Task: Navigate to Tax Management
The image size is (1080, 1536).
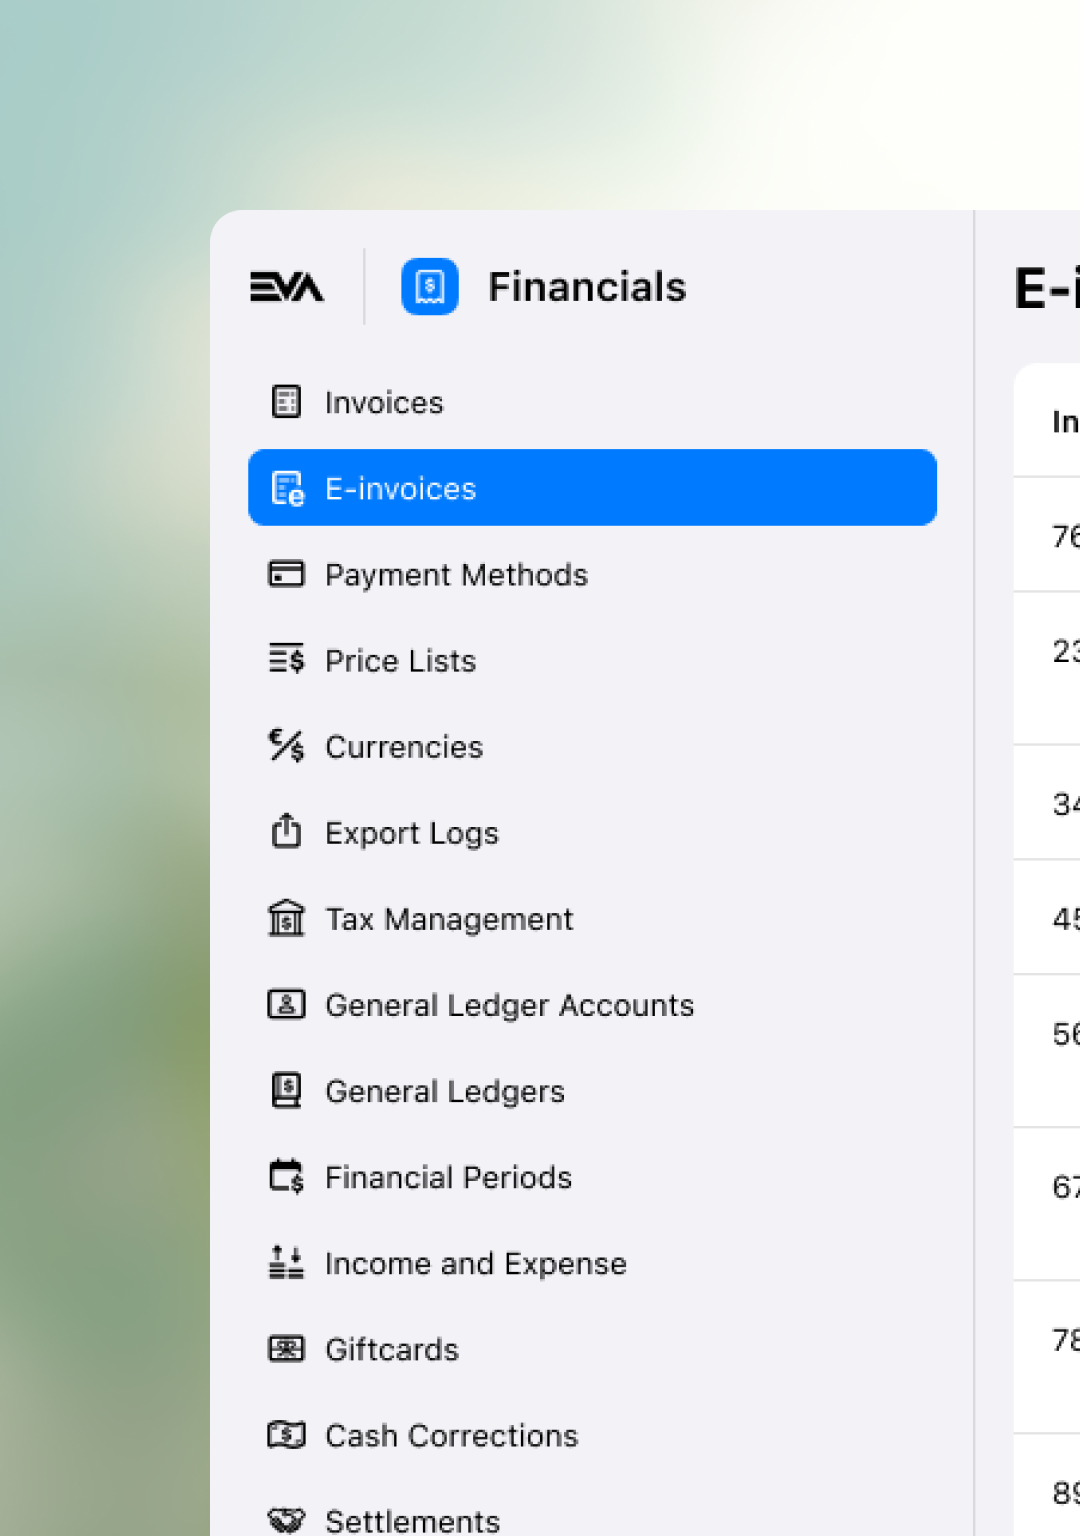Action: 449,918
